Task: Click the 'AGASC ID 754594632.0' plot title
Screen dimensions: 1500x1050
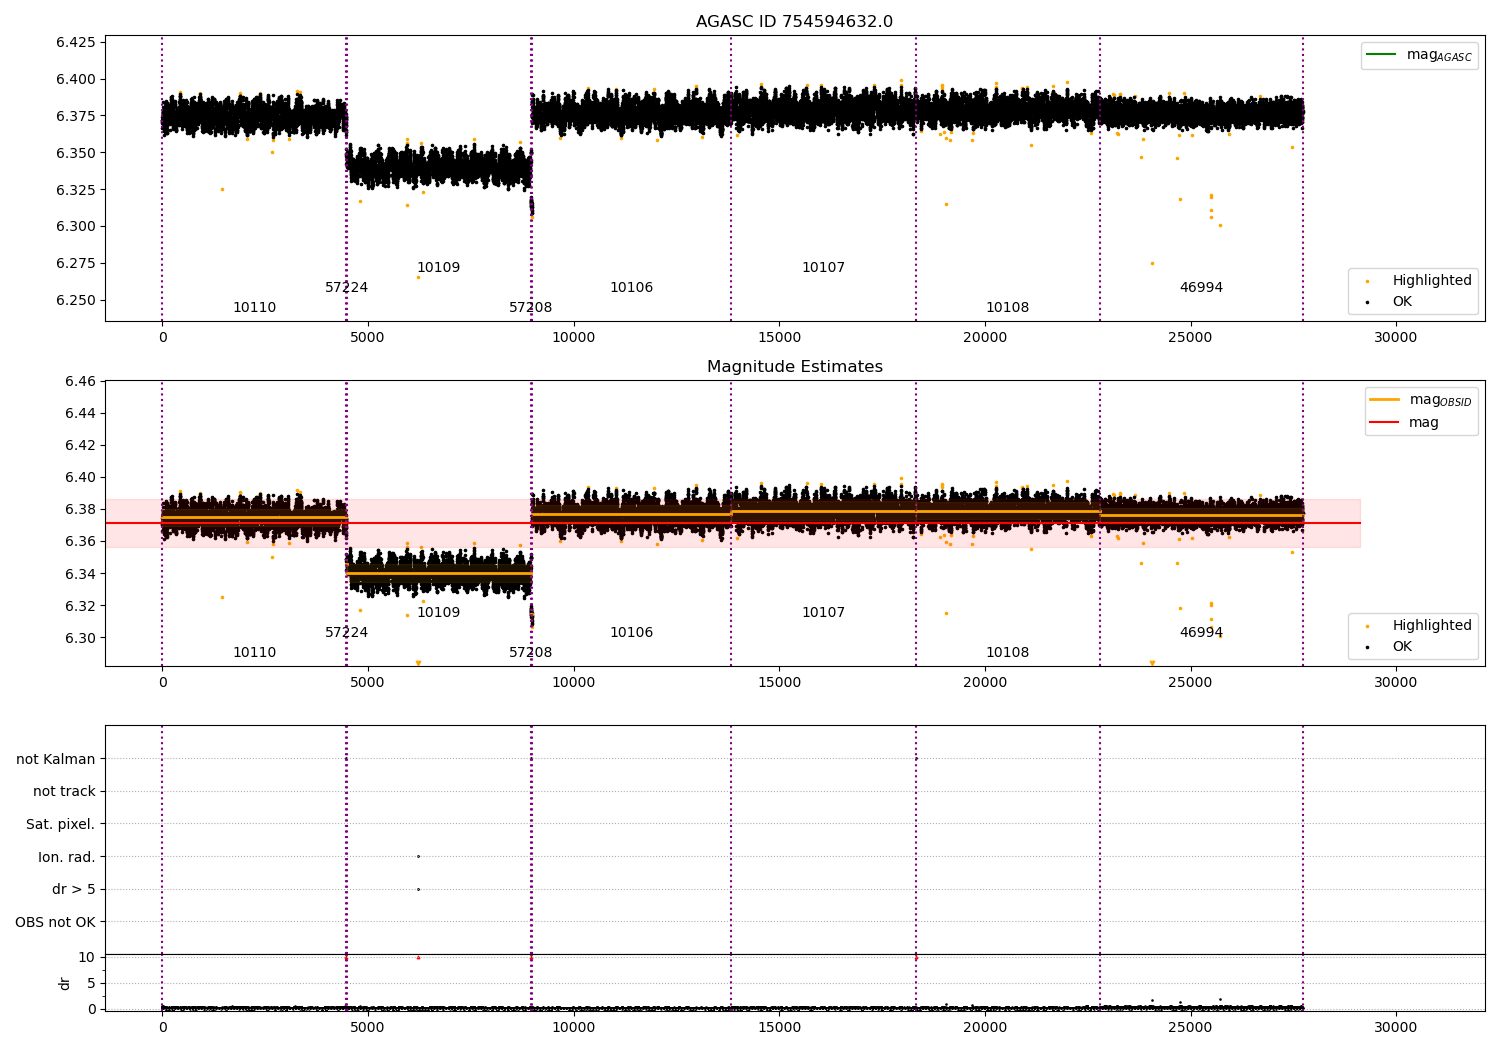Action: point(794,22)
